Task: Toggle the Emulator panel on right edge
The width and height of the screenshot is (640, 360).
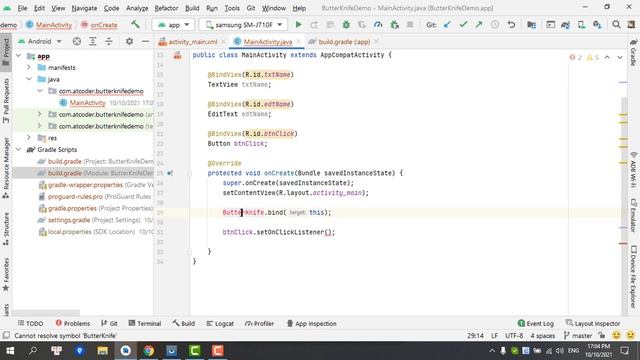Action: pyautogui.click(x=633, y=216)
